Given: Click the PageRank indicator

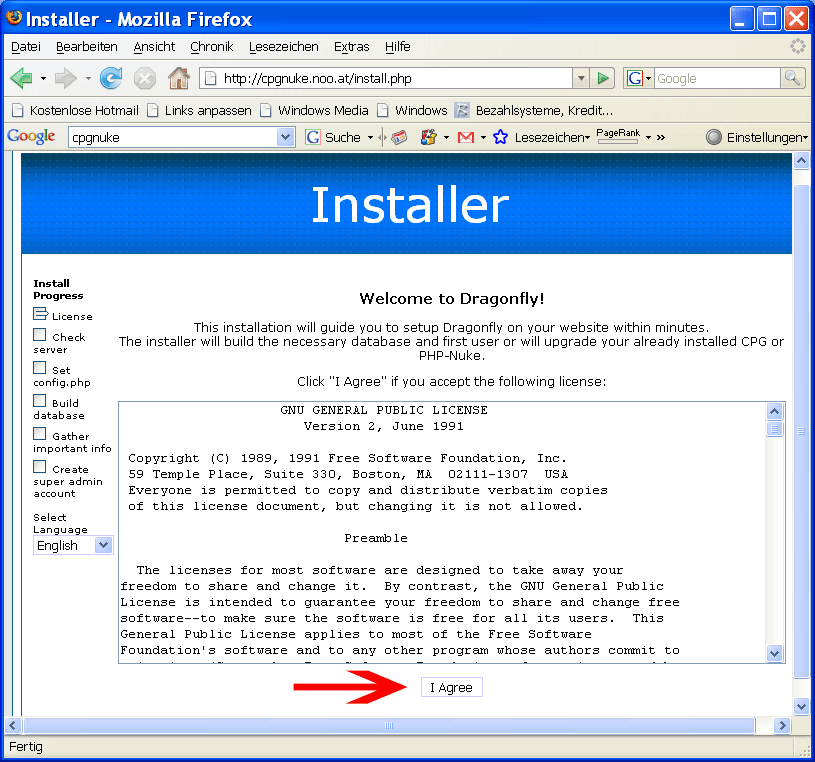Looking at the screenshot, I should (x=618, y=136).
